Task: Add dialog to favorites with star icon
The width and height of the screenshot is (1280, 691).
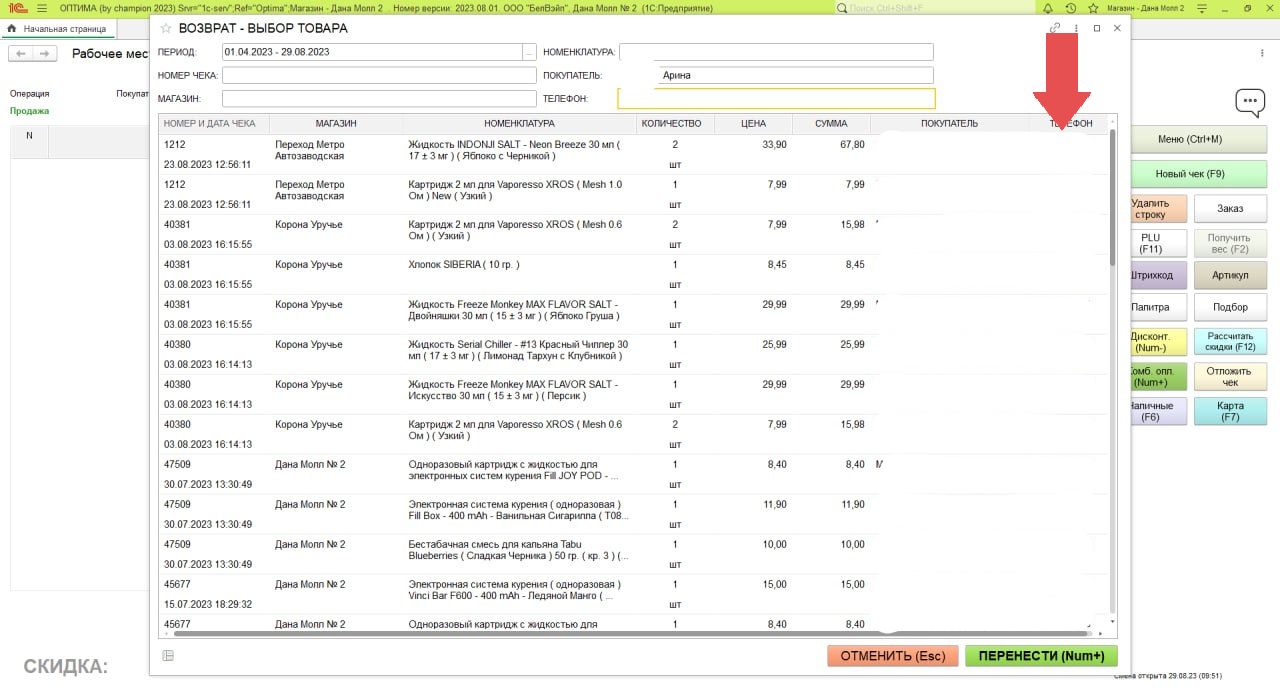Action: point(166,28)
